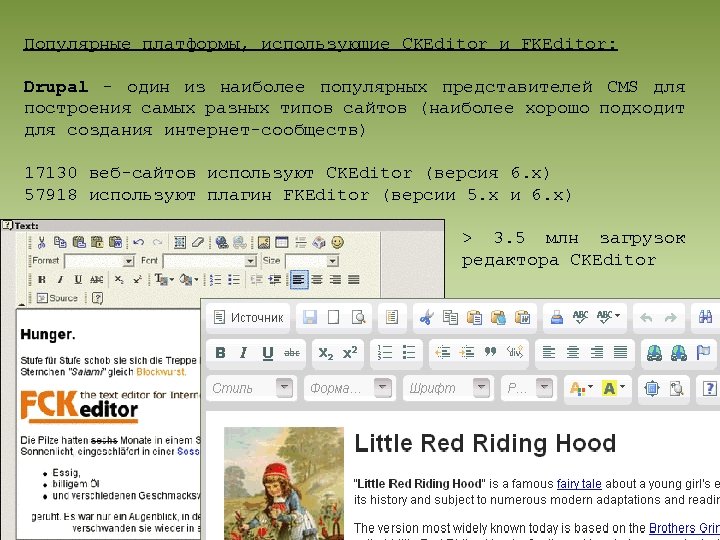The width and height of the screenshot is (720, 540).
Task: Toggle strikethrough in CKEditor toolbar
Action: [292, 352]
